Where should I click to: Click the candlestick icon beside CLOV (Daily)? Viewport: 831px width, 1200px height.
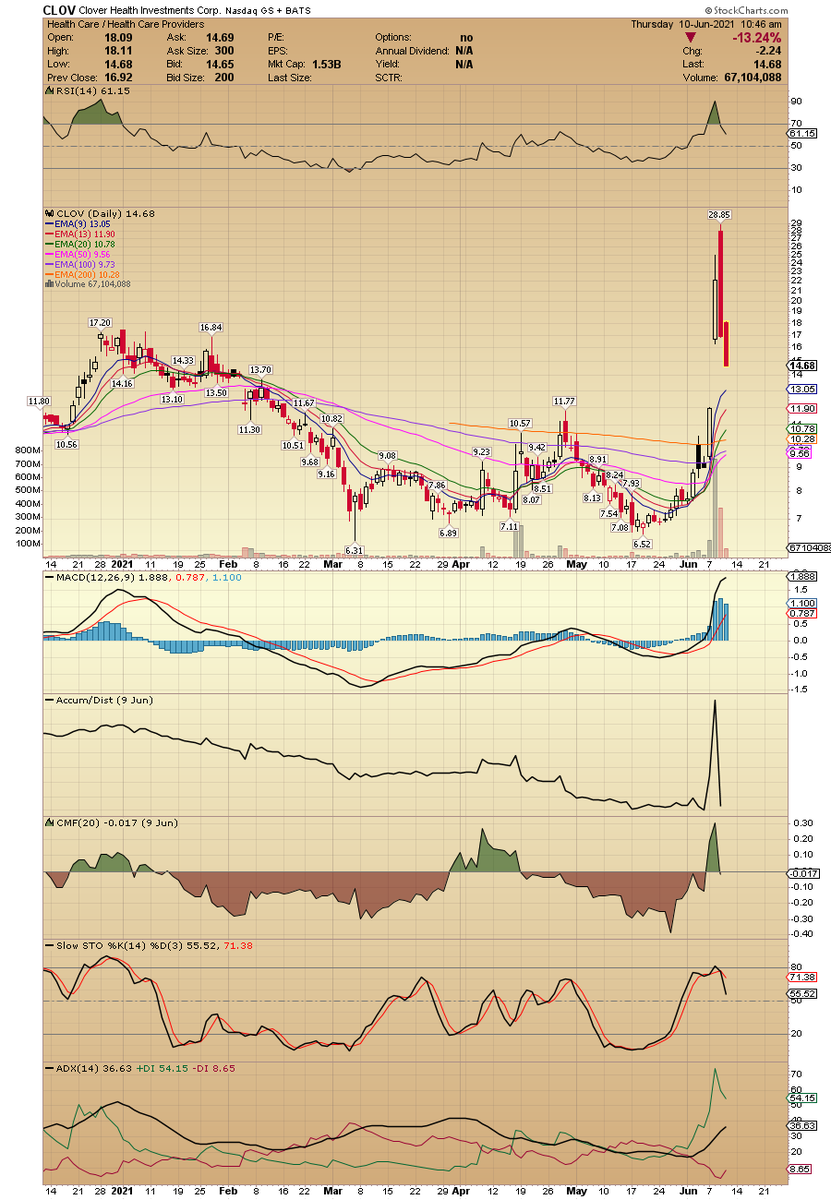[47, 213]
